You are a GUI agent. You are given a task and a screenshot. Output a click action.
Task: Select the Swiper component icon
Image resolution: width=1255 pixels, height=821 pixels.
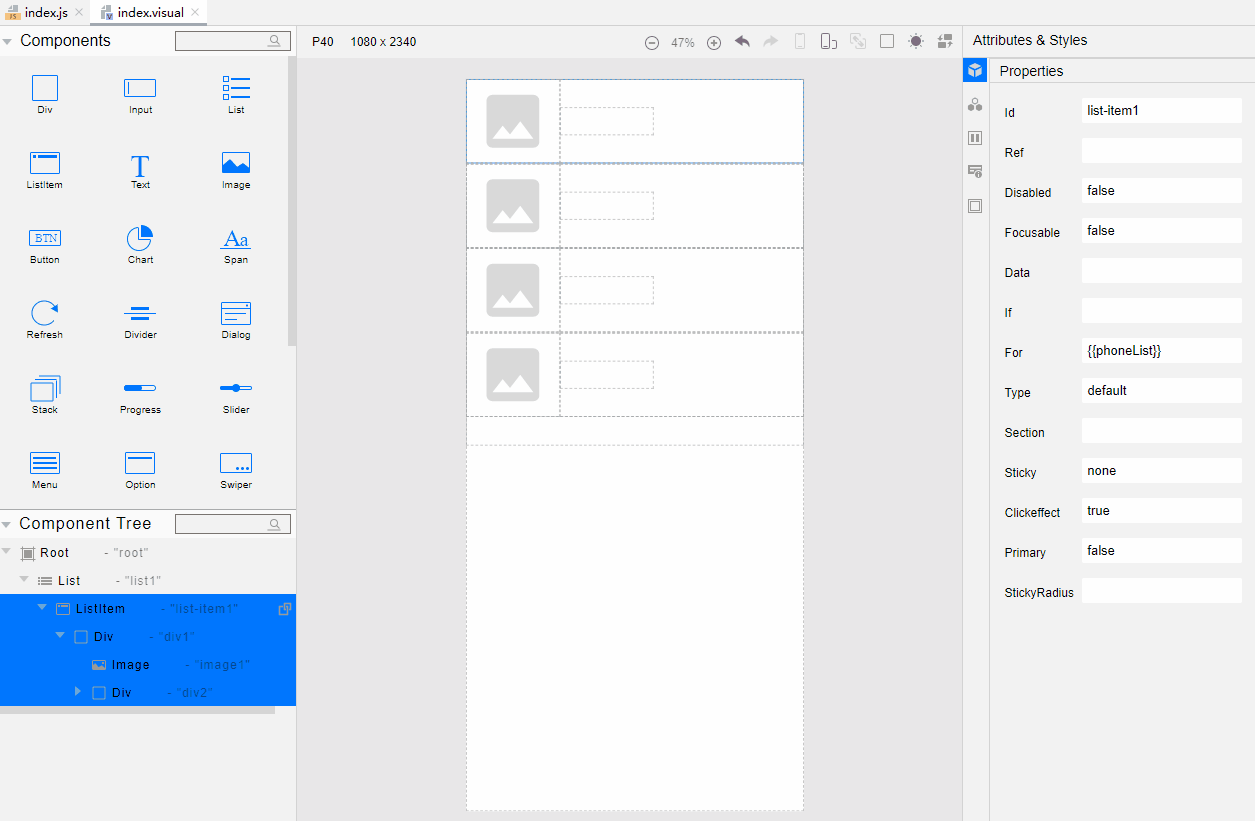[236, 464]
